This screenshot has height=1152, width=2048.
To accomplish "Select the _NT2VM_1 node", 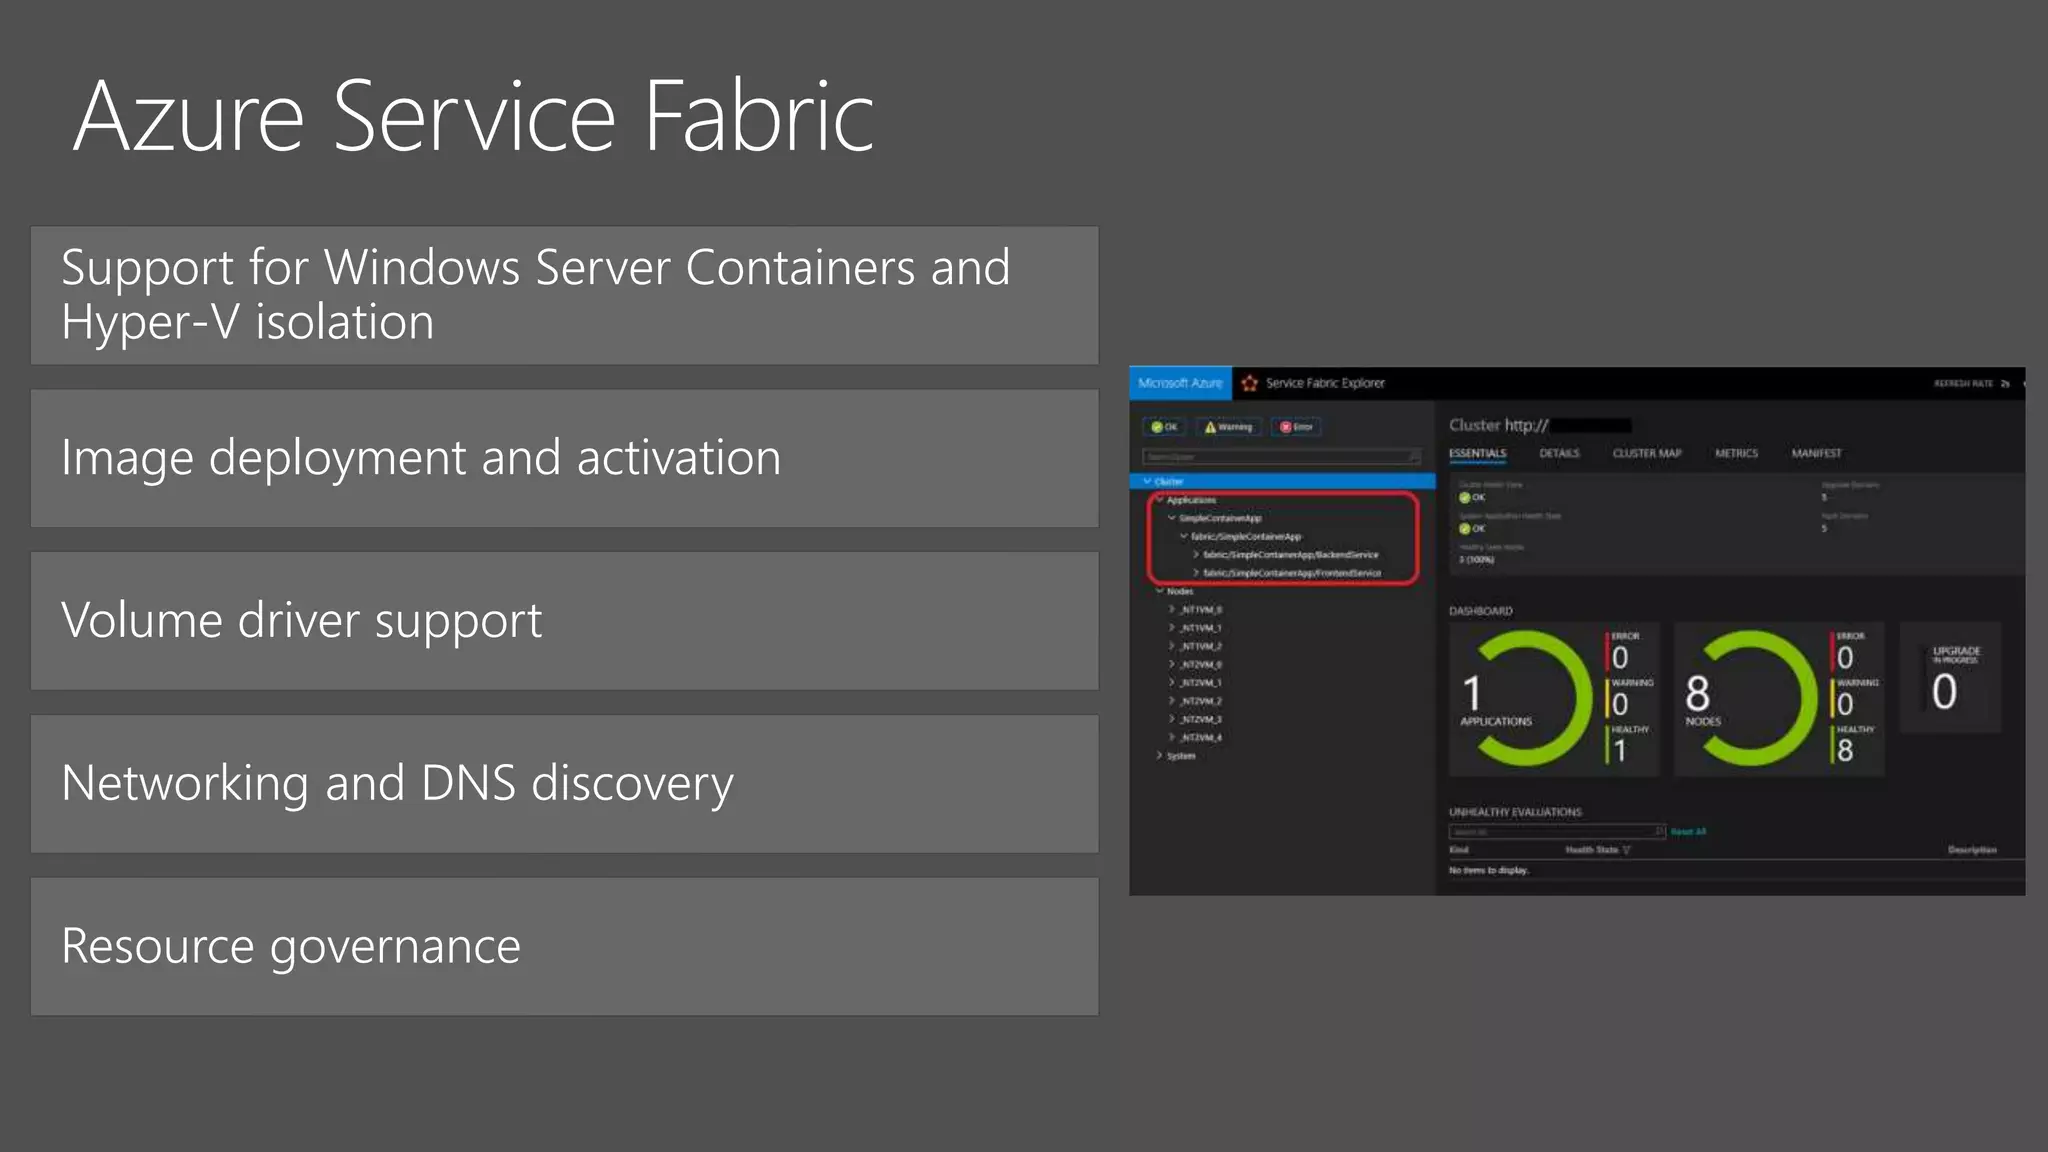I will point(1200,683).
